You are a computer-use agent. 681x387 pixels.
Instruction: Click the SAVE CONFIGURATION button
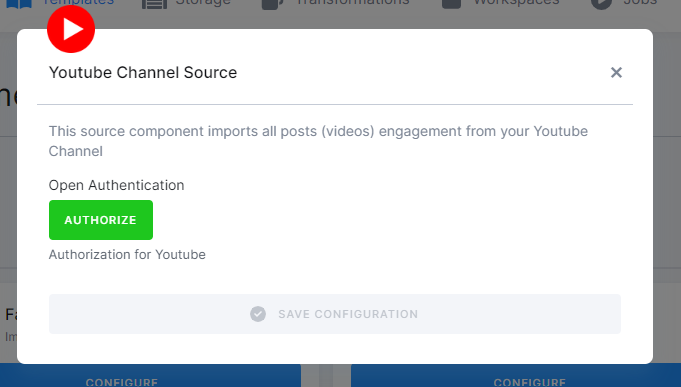pos(335,314)
